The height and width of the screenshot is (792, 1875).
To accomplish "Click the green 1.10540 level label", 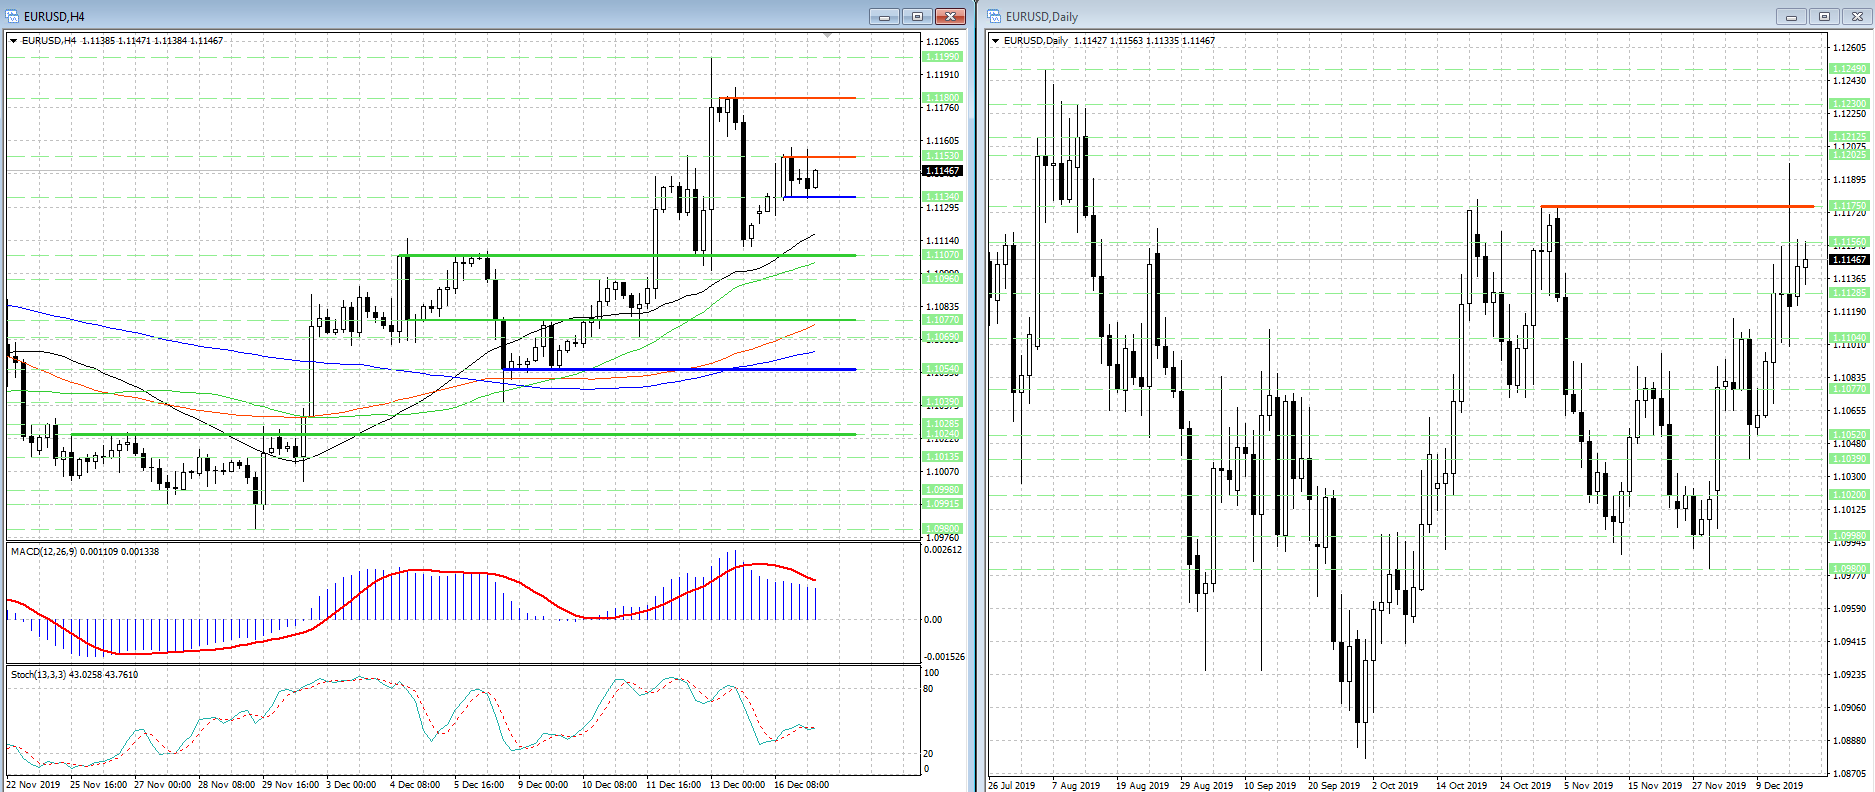I will [x=942, y=369].
